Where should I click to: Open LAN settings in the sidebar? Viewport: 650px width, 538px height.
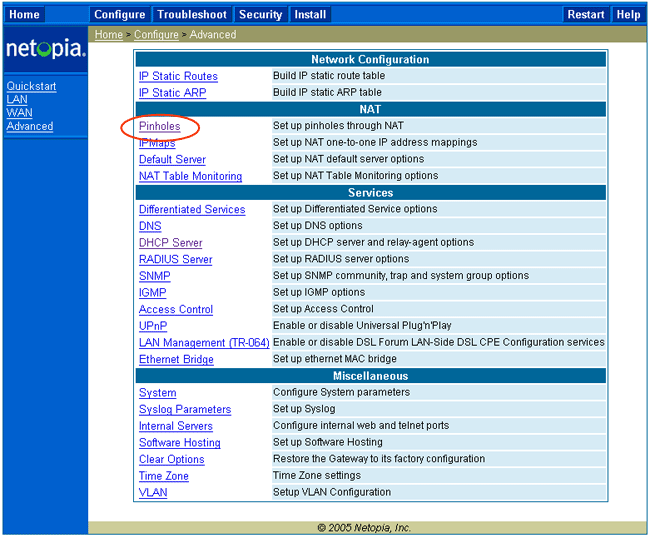[x=17, y=99]
